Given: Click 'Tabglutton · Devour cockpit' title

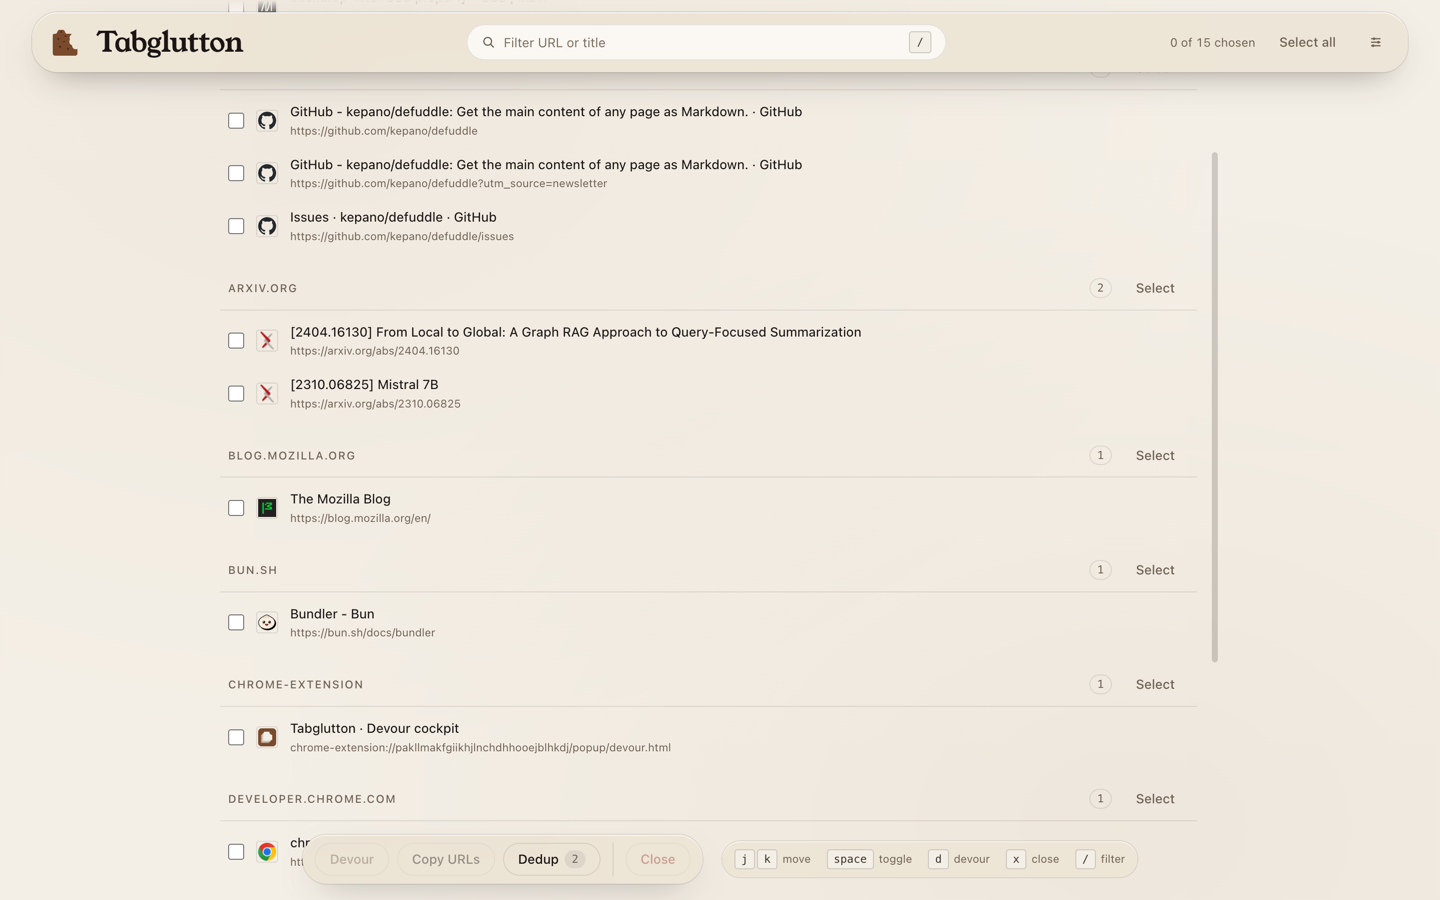Looking at the screenshot, I should (x=374, y=728).
